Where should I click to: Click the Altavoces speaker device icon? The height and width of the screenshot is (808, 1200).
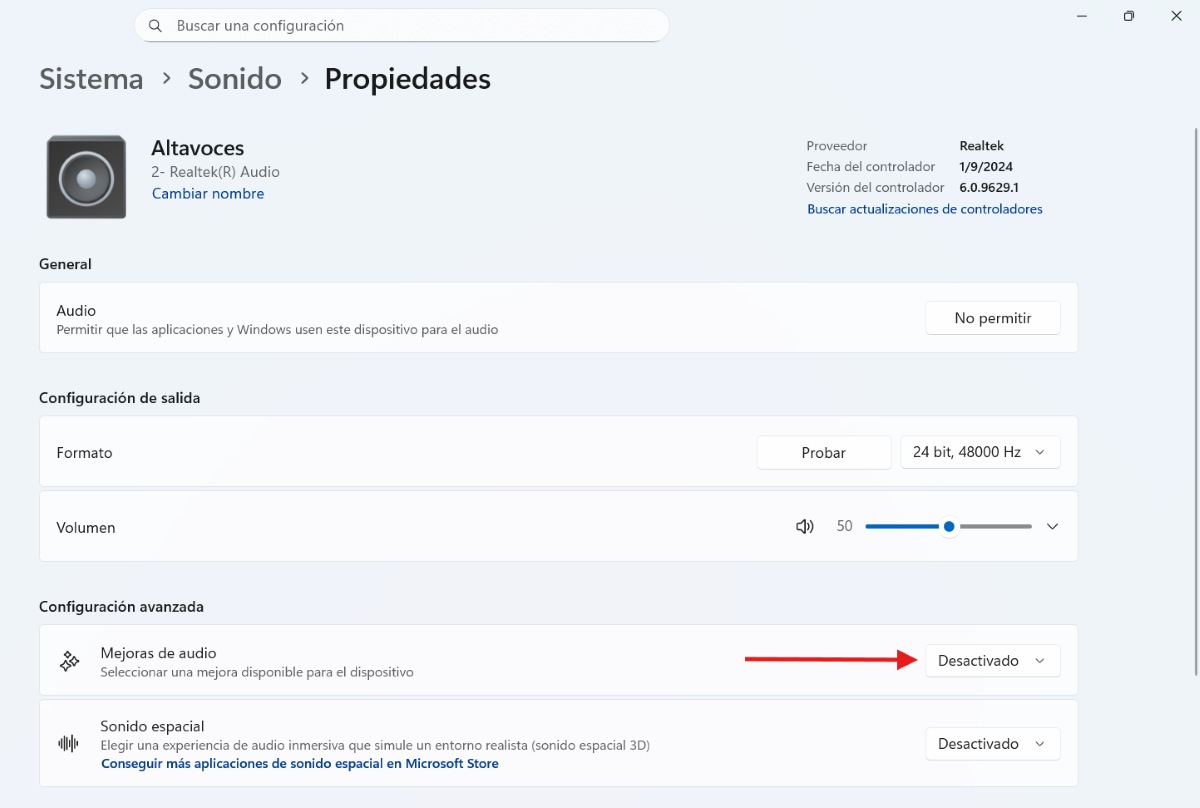click(86, 177)
